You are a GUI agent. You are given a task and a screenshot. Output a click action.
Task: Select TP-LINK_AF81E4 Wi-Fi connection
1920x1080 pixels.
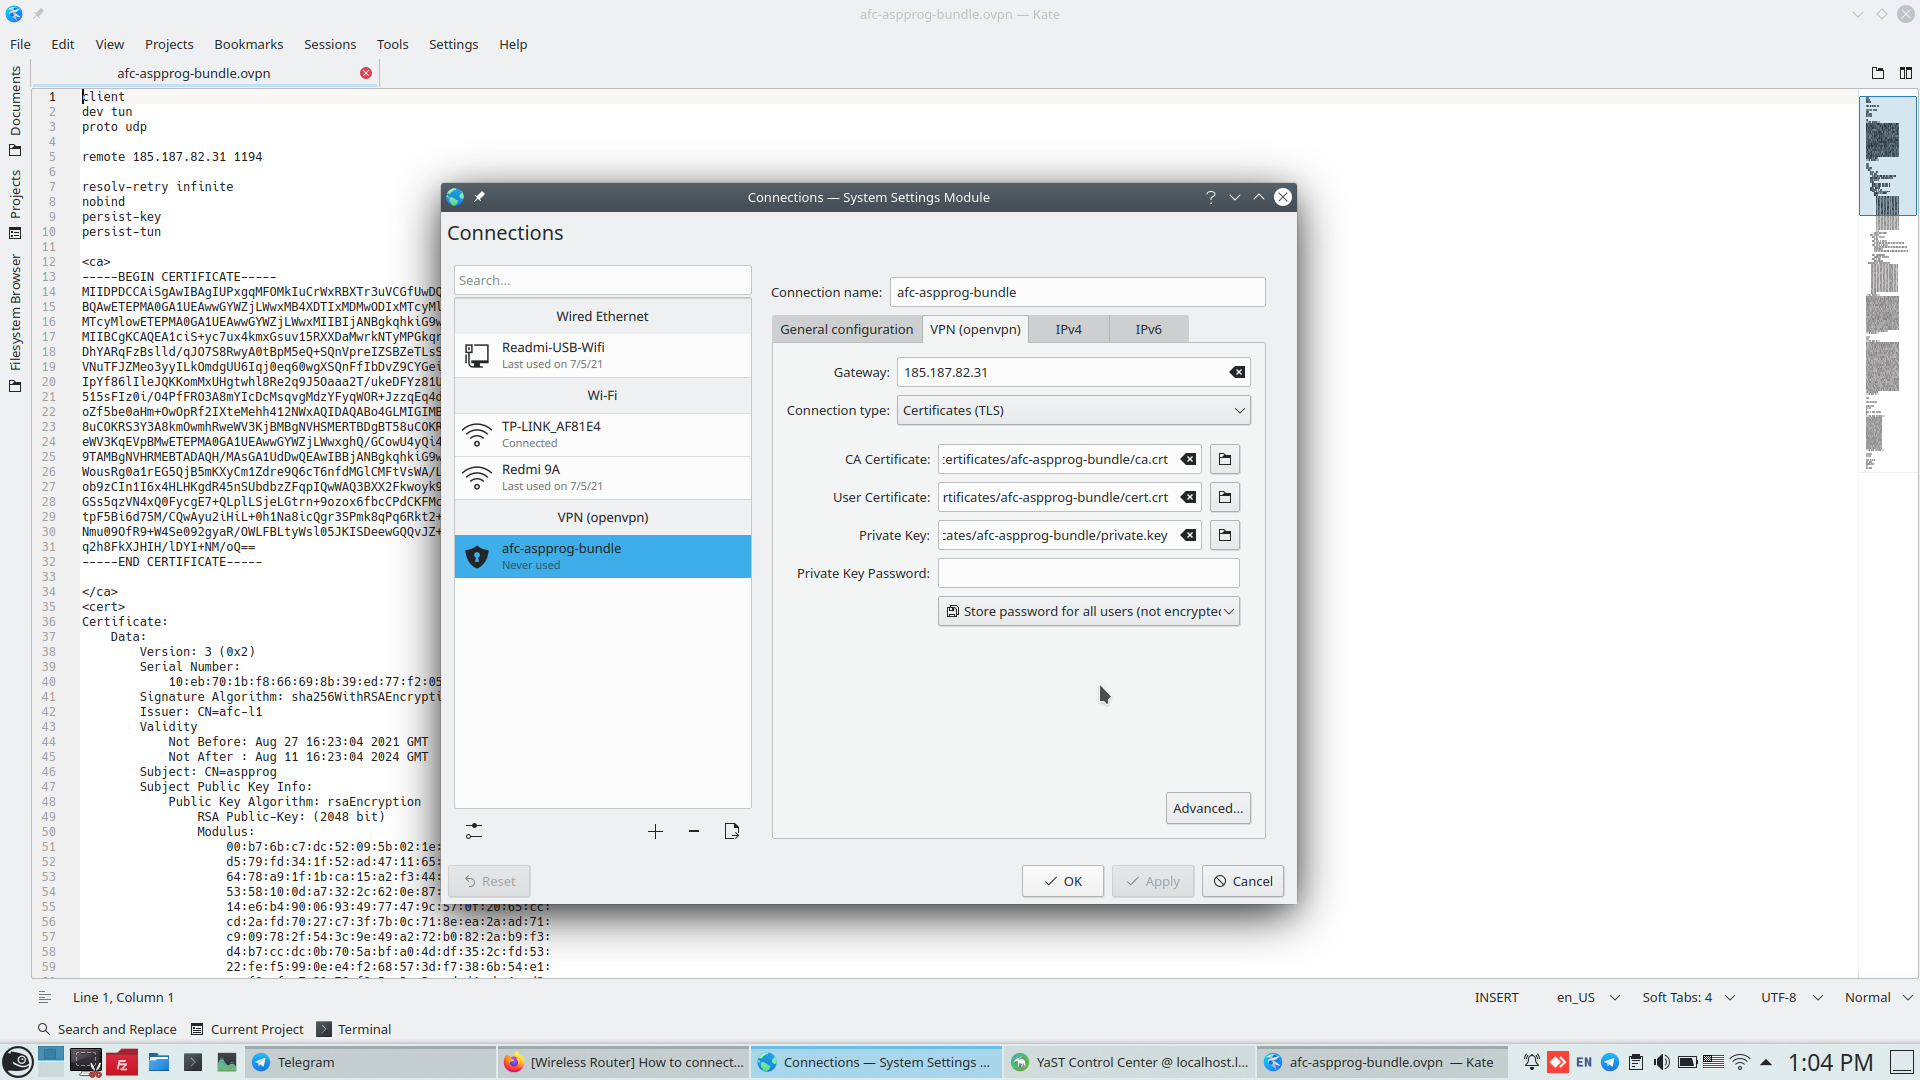coord(602,434)
